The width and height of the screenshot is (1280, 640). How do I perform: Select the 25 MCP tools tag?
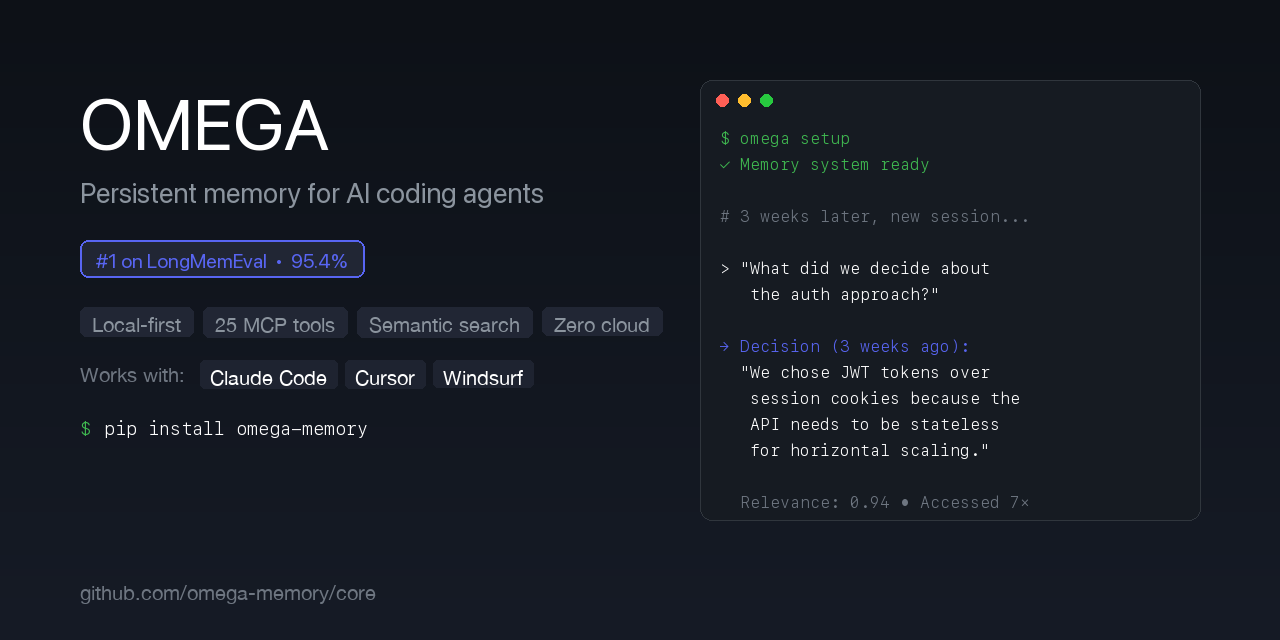pos(275,324)
